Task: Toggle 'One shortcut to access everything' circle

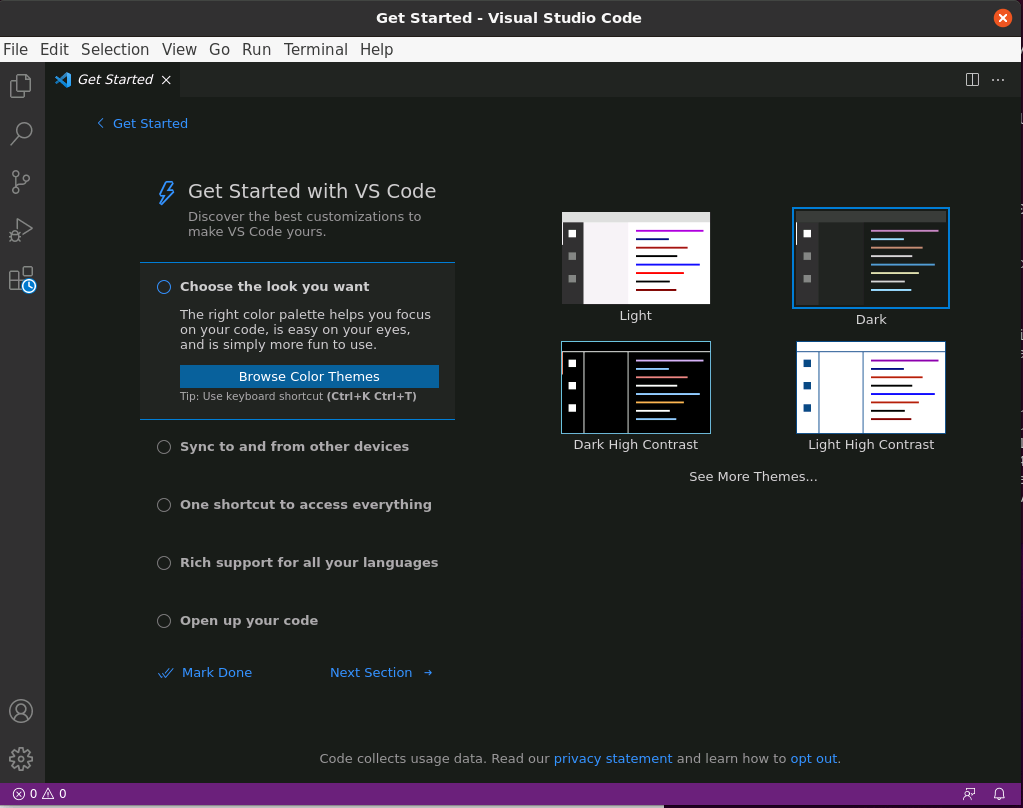Action: point(164,505)
